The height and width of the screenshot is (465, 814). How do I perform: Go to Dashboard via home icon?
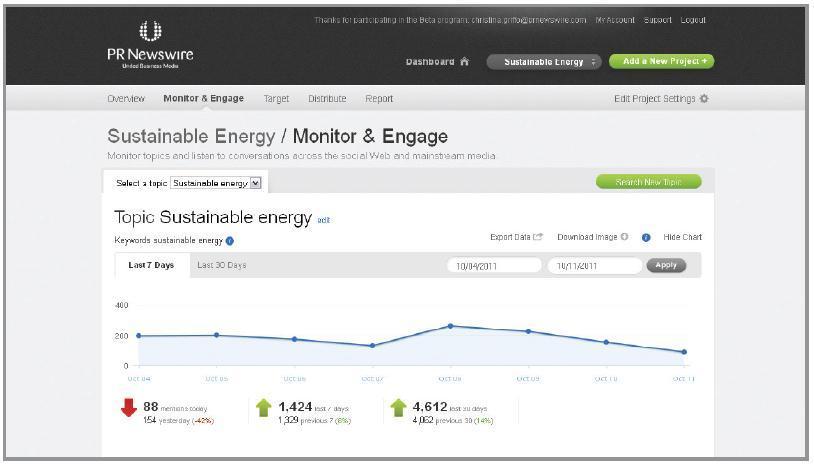(464, 62)
